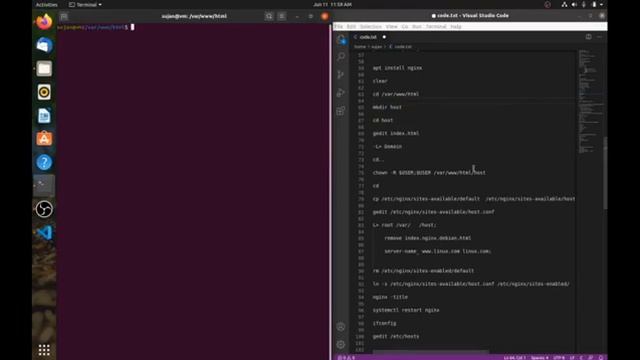
Task: Click the Activities button
Action: (47, 4)
